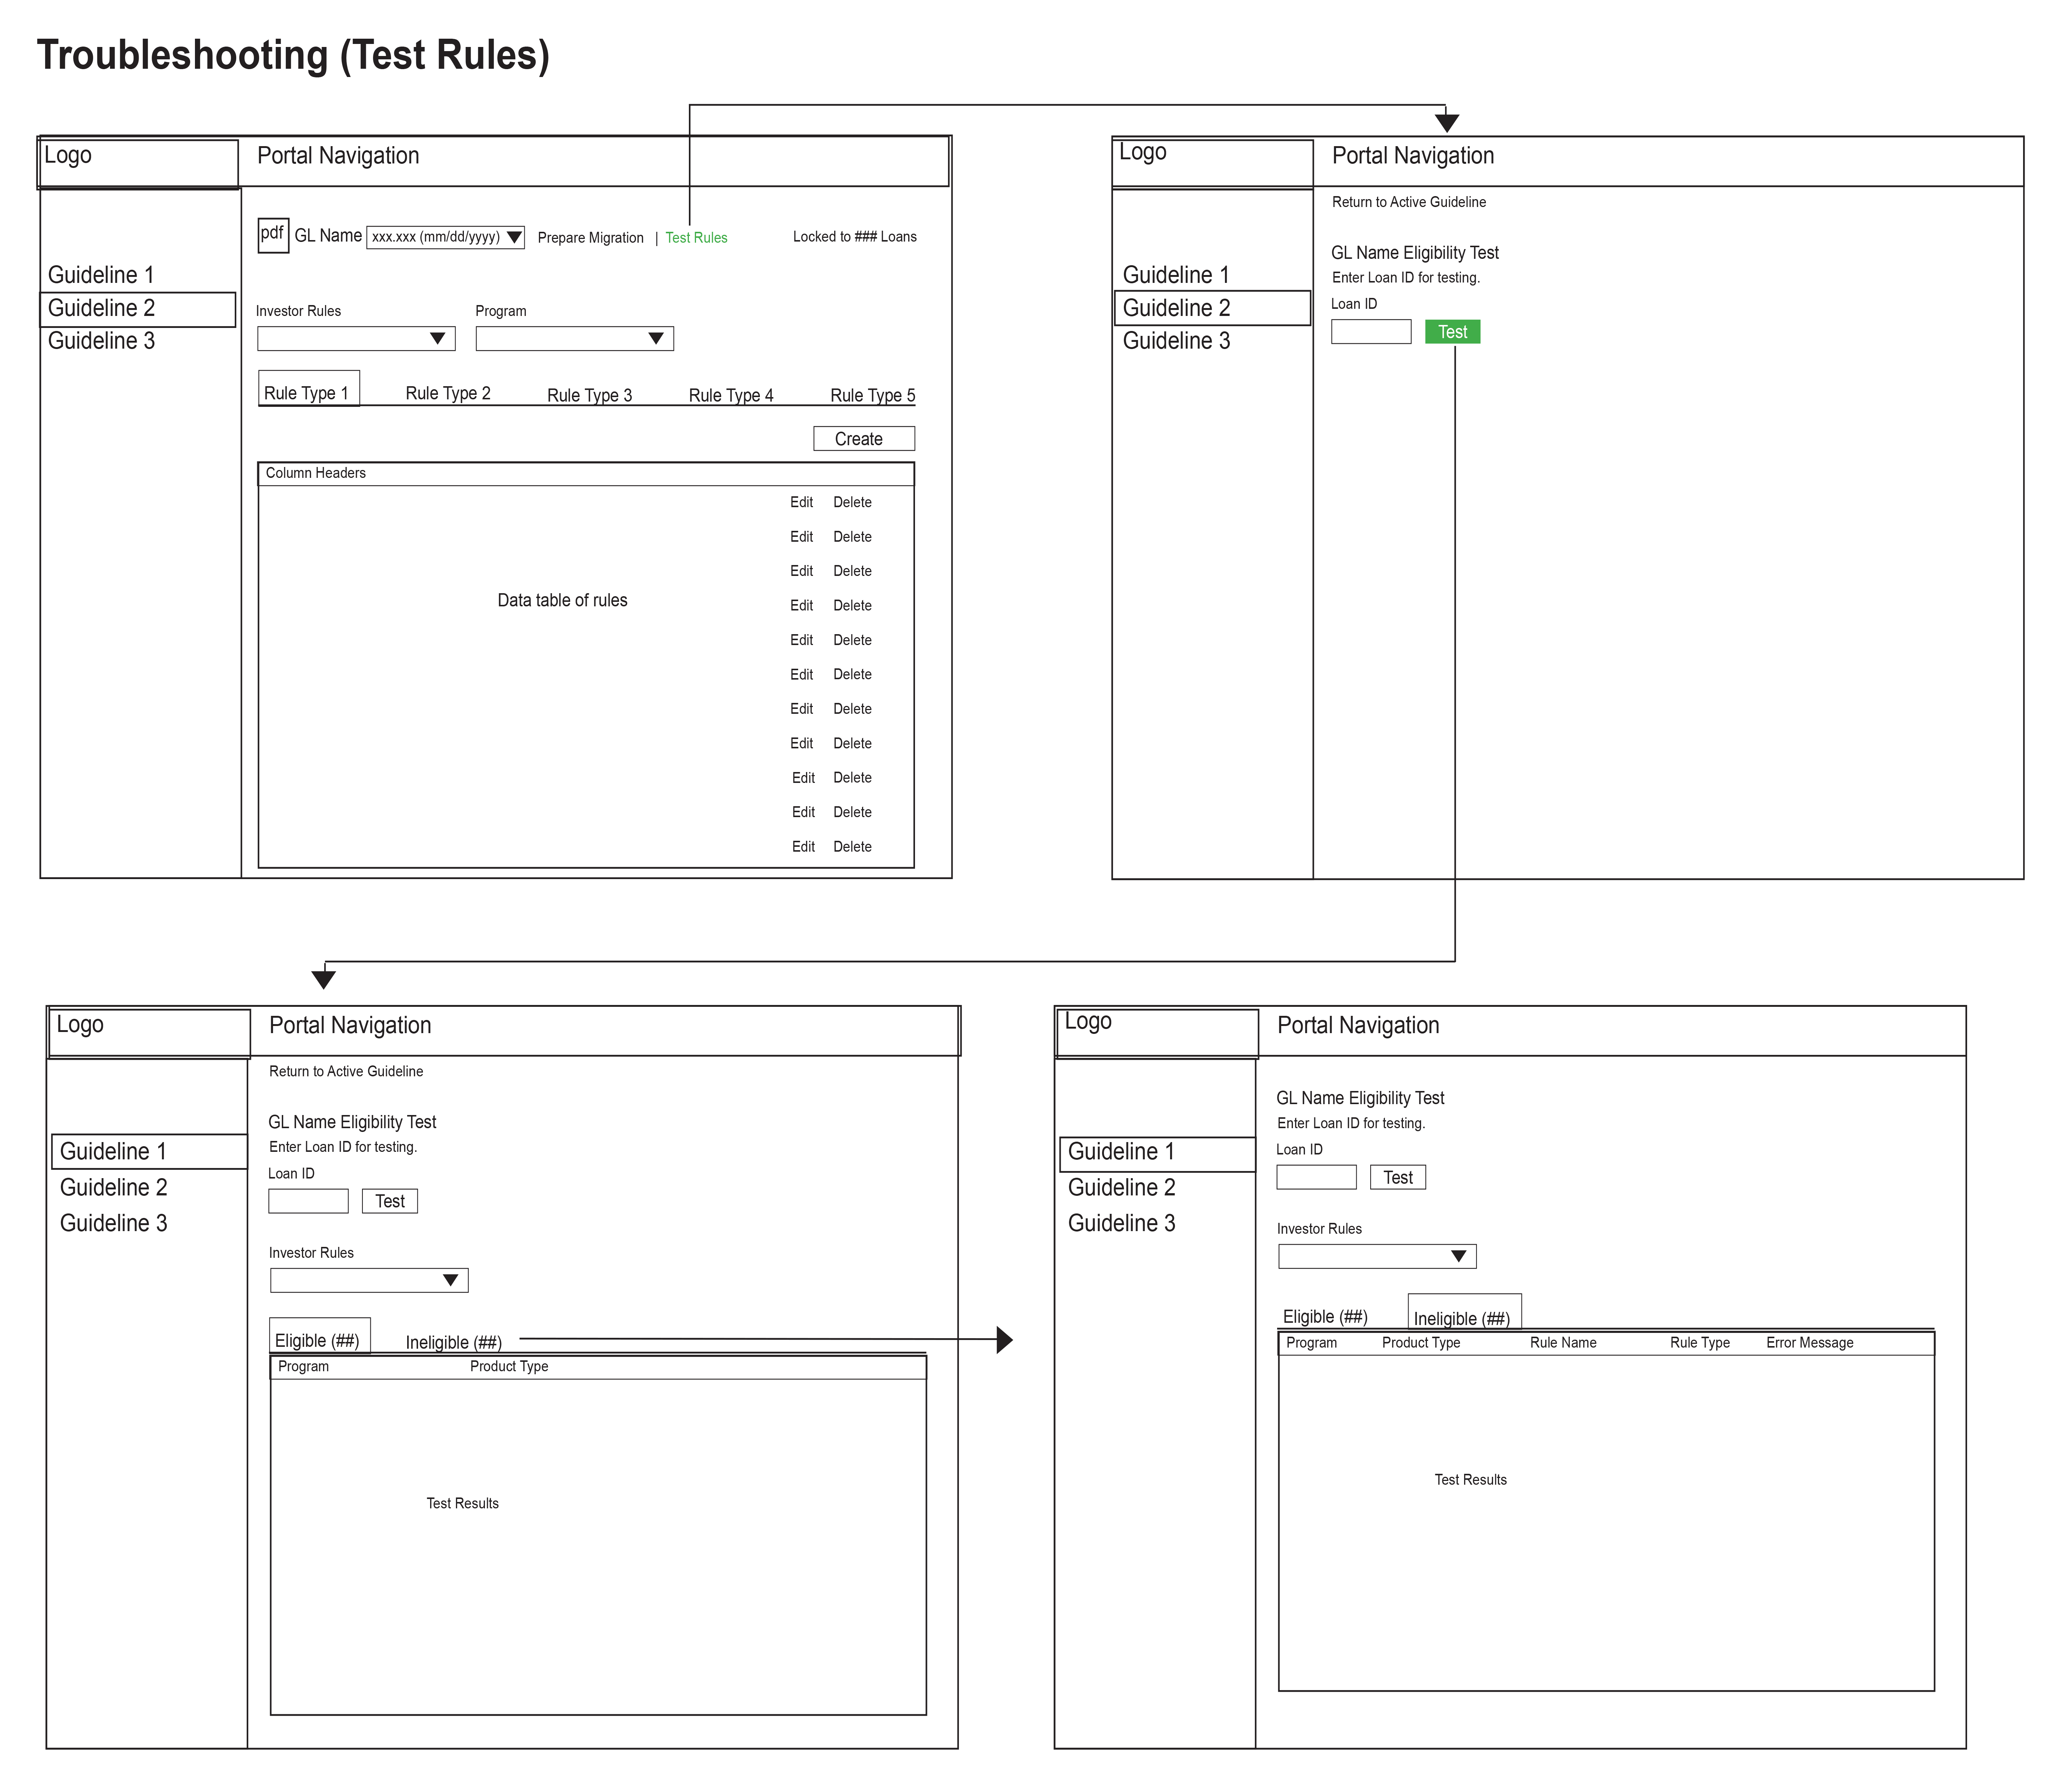Click the Logo in the top-left screen
This screenshot has width=2055, height=1792.
click(x=68, y=155)
